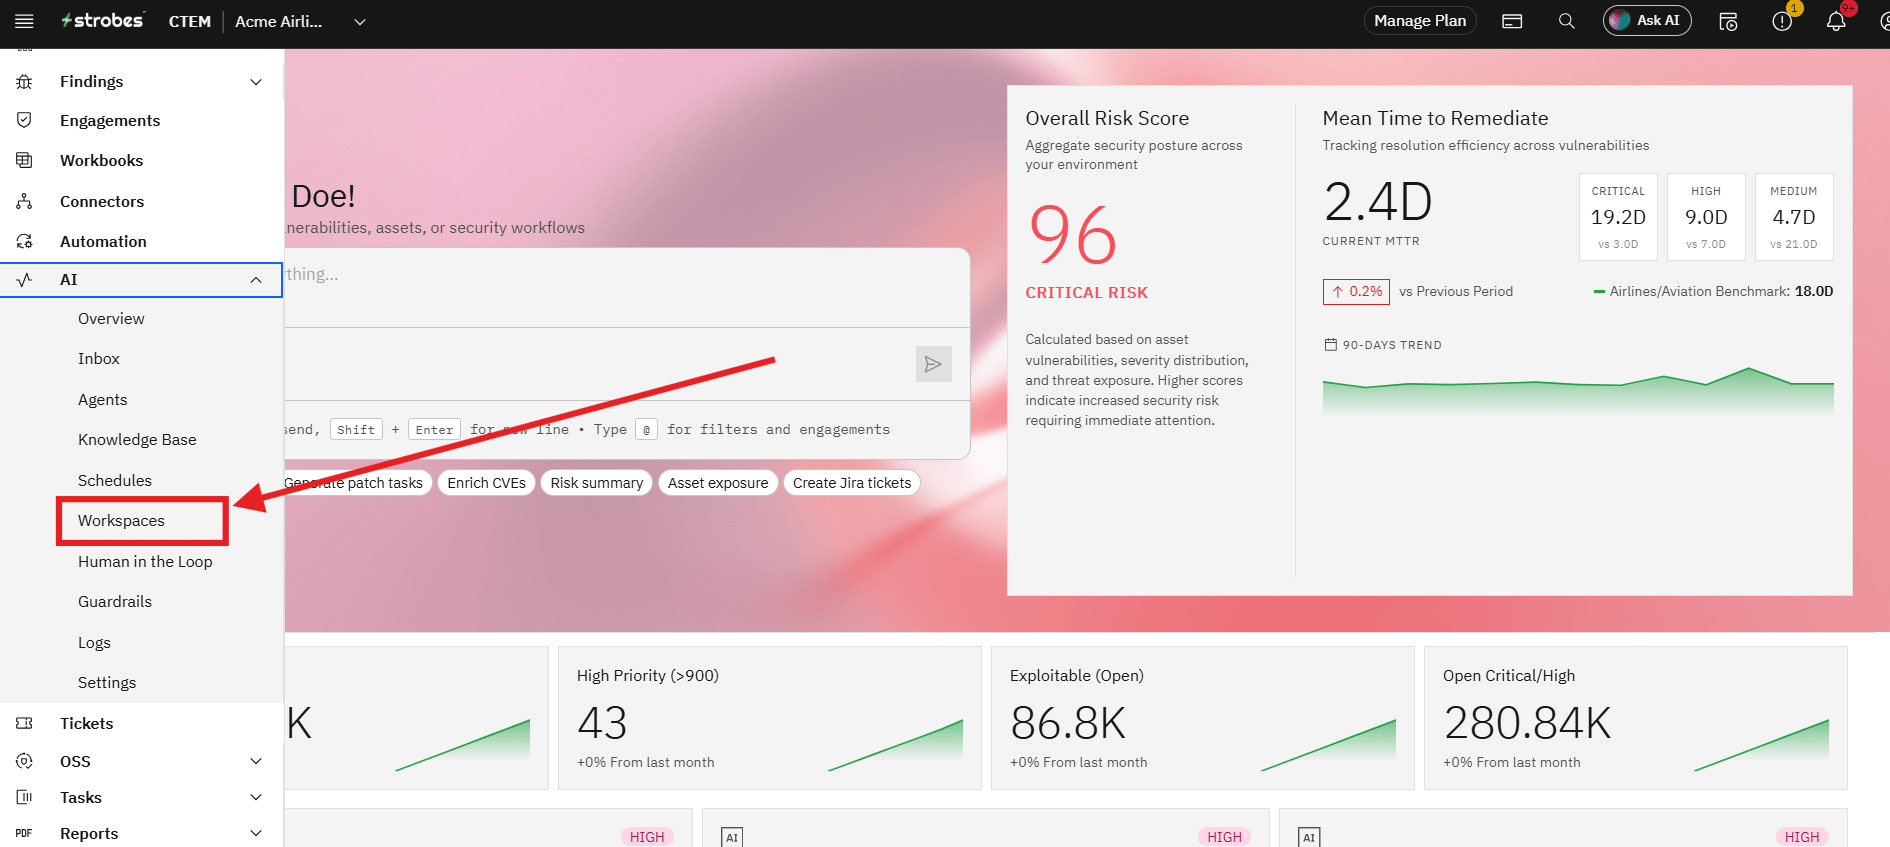Click the OSS icon
Viewport: 1890px width, 847px height.
(x=25, y=761)
